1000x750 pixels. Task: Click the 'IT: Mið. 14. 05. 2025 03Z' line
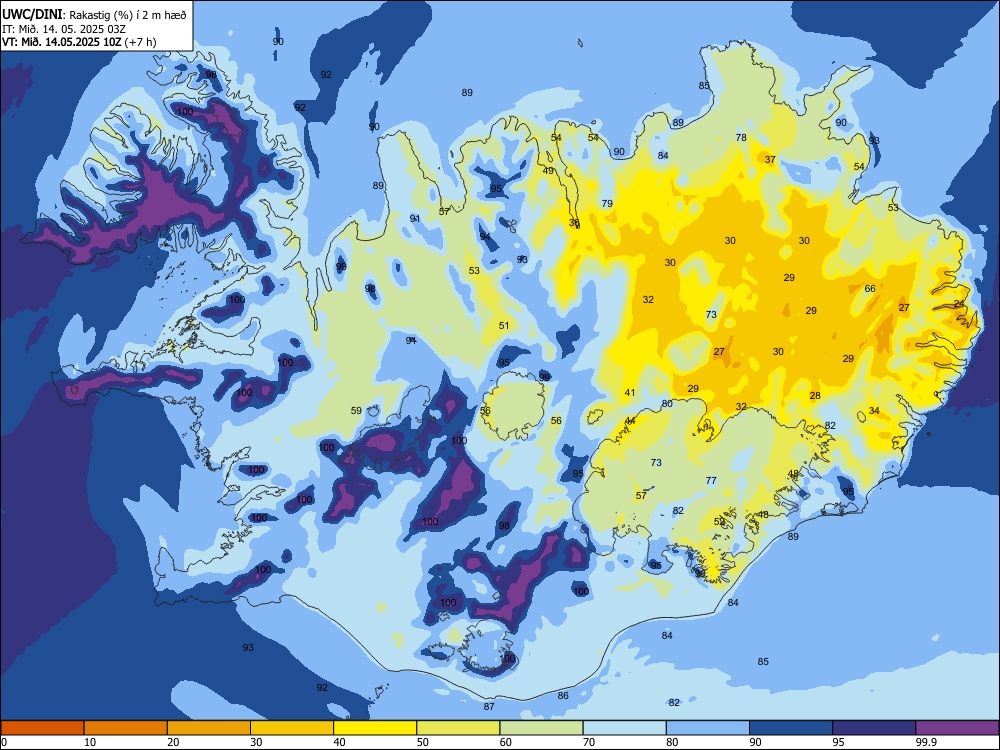[64, 29]
